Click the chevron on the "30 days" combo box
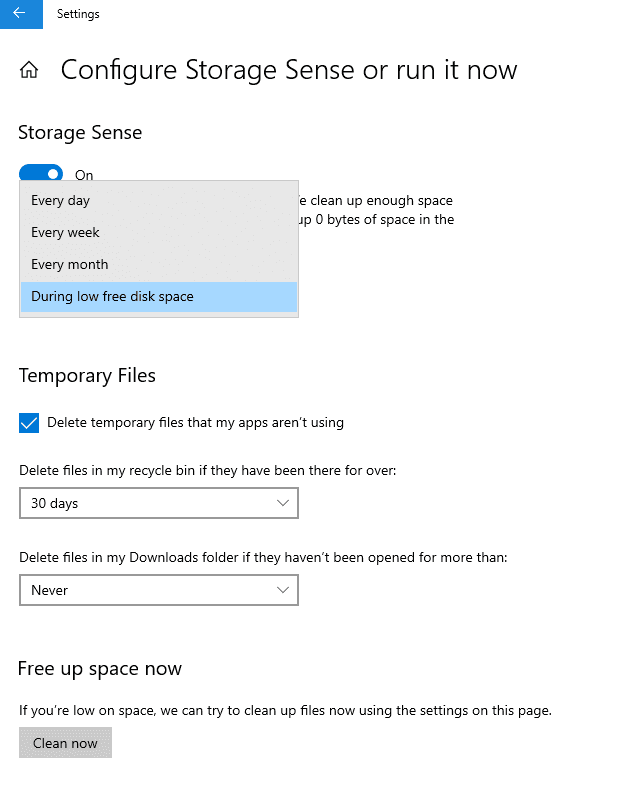This screenshot has width=635, height=786. point(283,503)
